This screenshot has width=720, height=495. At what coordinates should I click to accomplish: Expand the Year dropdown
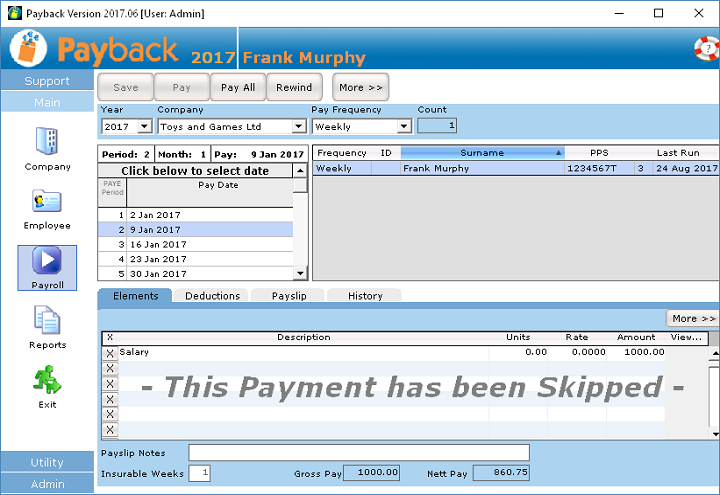pyautogui.click(x=143, y=127)
